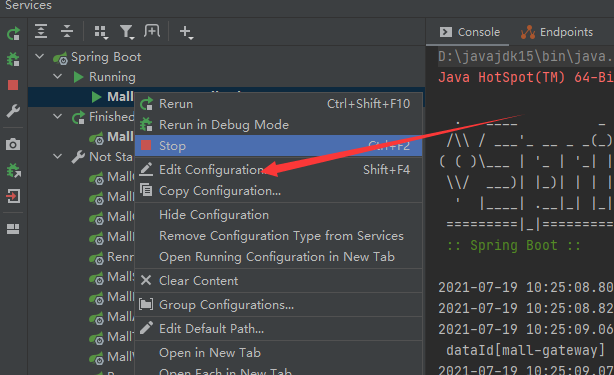Choose Open in New Tab entry

pos(278,353)
